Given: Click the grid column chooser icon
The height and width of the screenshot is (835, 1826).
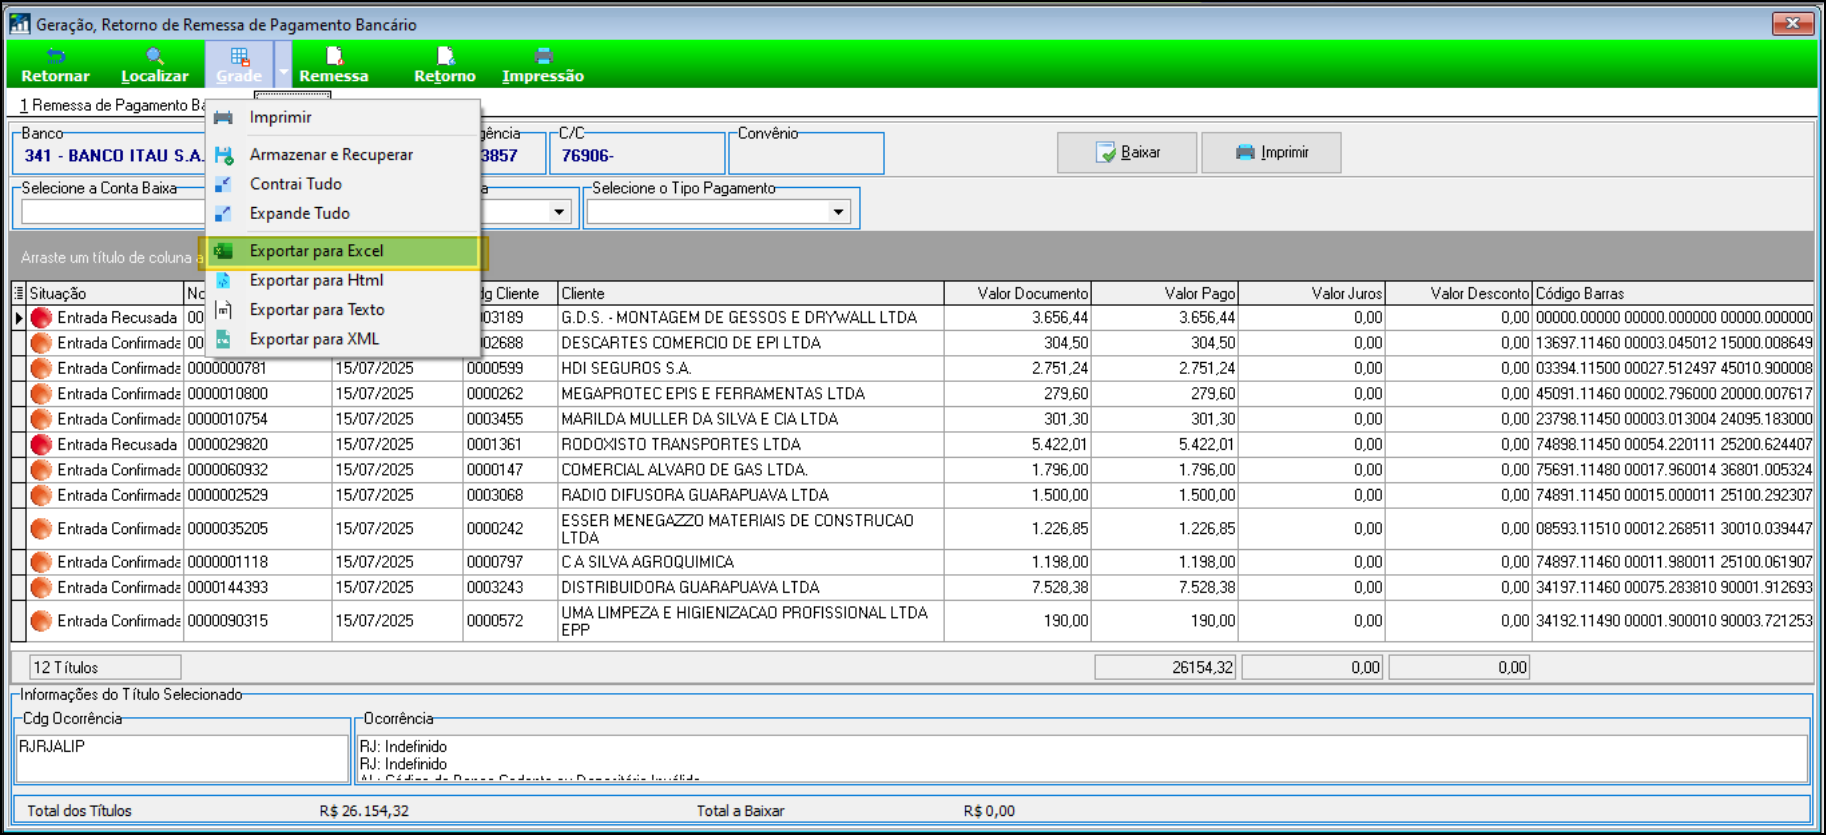Looking at the screenshot, I should (x=18, y=293).
